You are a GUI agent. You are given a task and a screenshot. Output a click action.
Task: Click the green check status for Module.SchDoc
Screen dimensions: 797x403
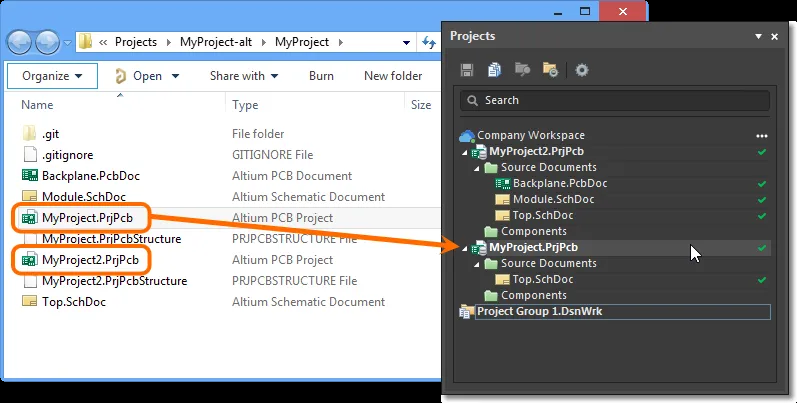click(x=761, y=200)
